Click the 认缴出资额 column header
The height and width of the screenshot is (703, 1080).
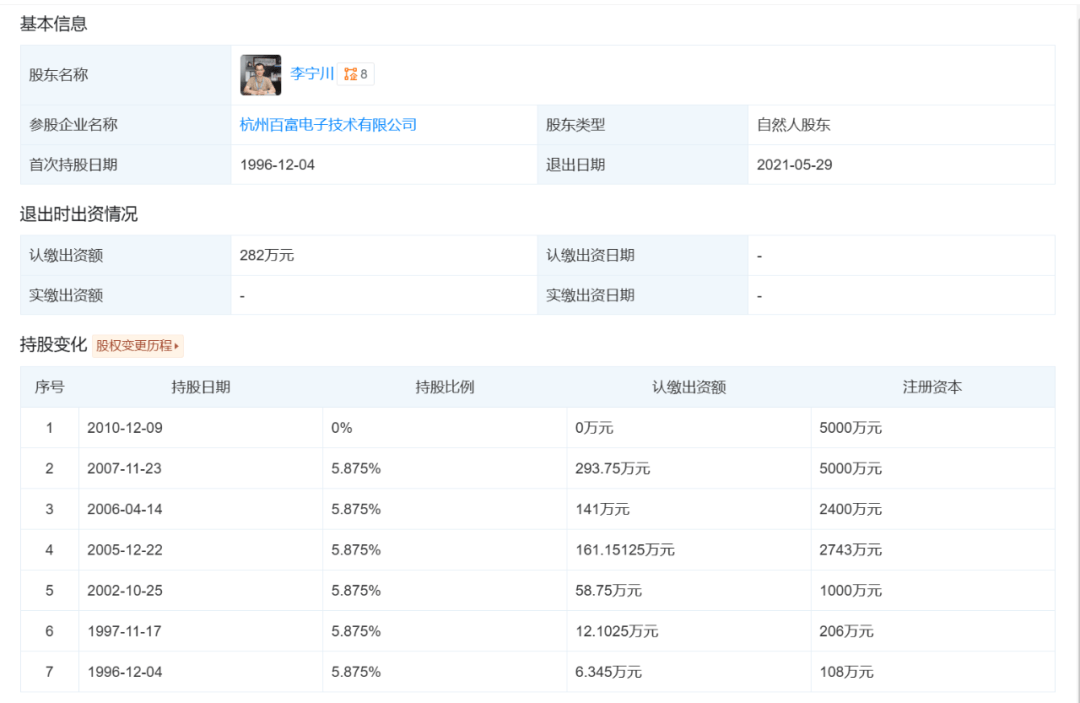coord(688,387)
